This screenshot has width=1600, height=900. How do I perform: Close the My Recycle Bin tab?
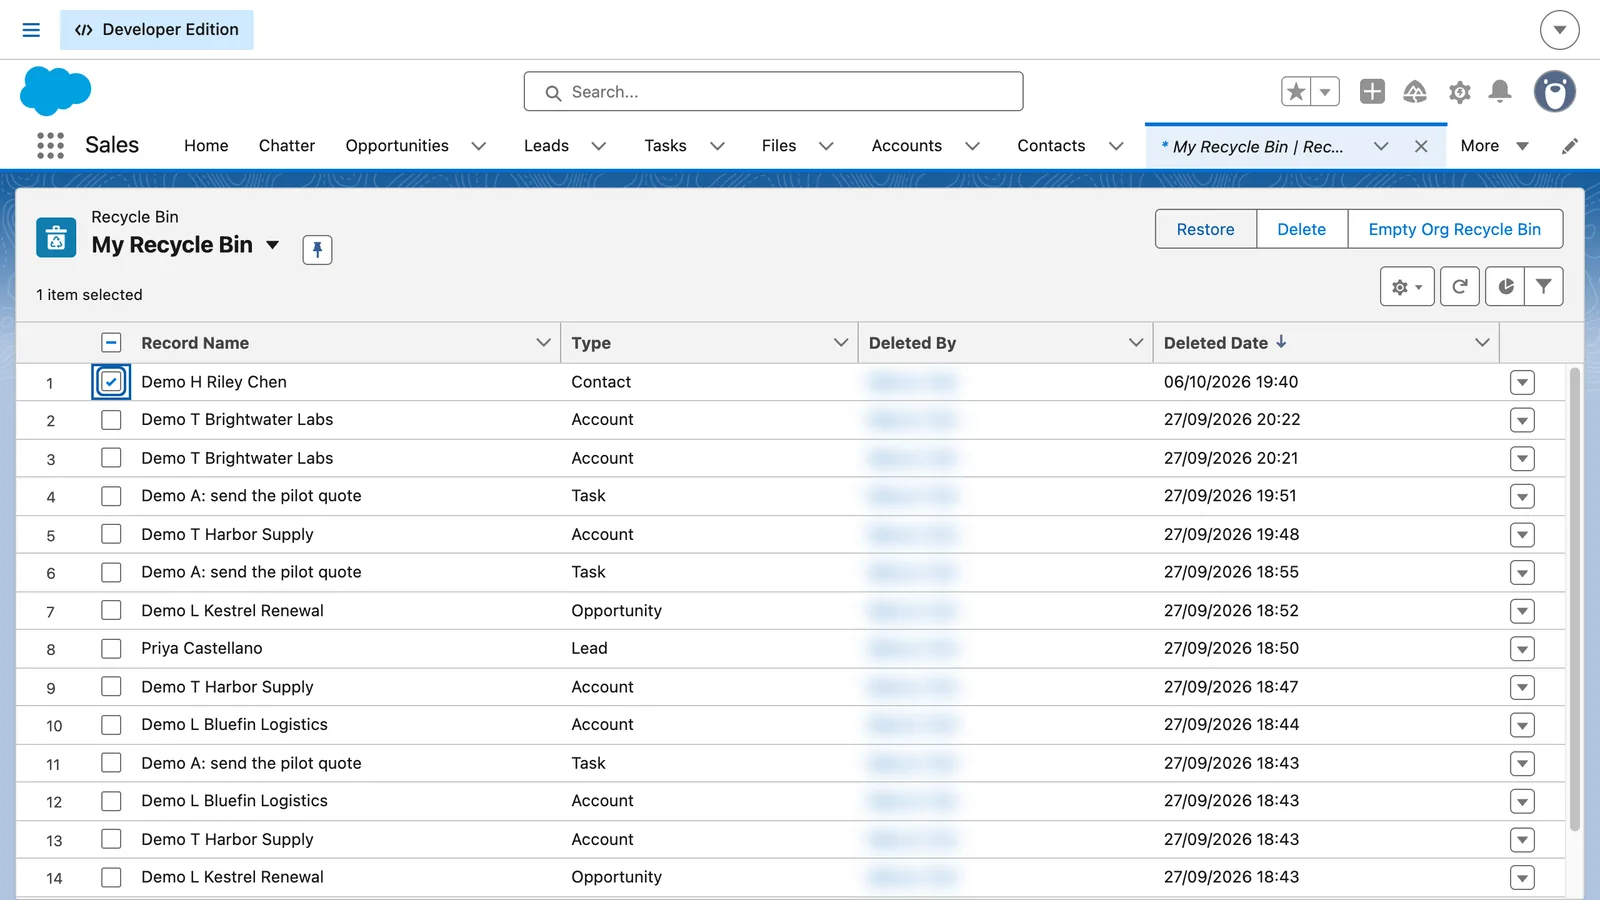1421,146
